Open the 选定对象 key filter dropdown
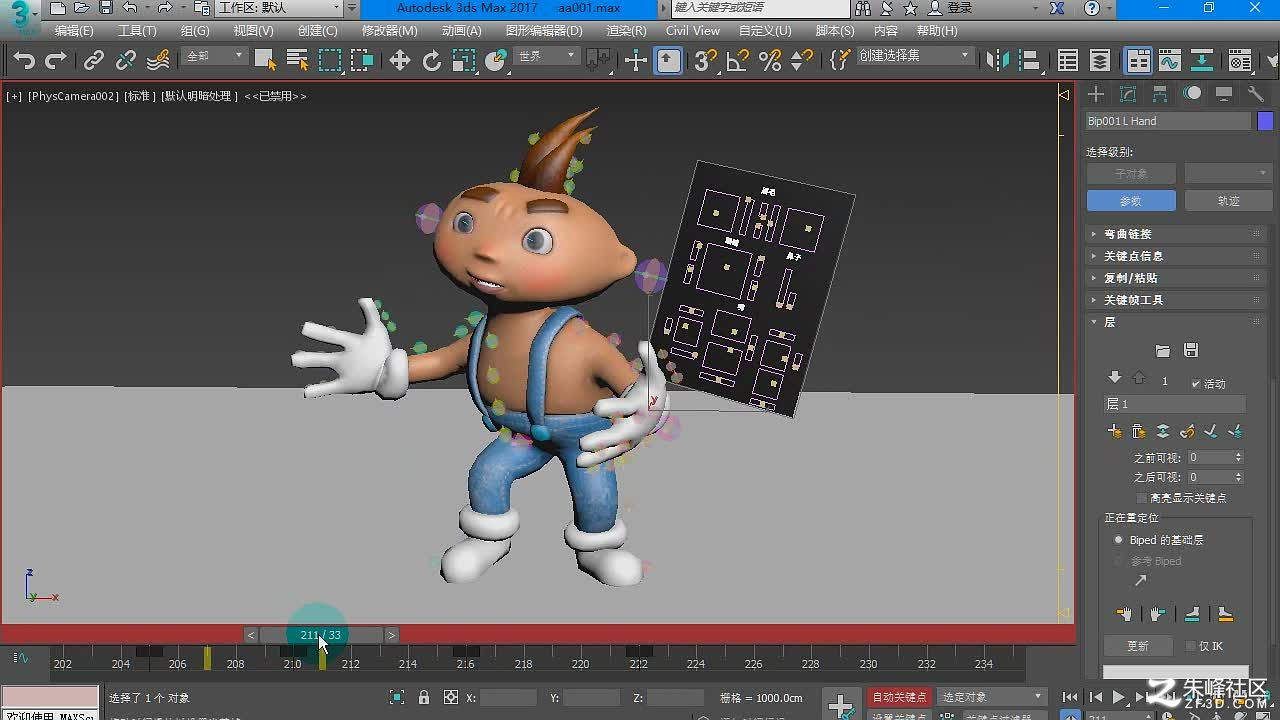The width and height of the screenshot is (1280, 720). click(x=992, y=697)
